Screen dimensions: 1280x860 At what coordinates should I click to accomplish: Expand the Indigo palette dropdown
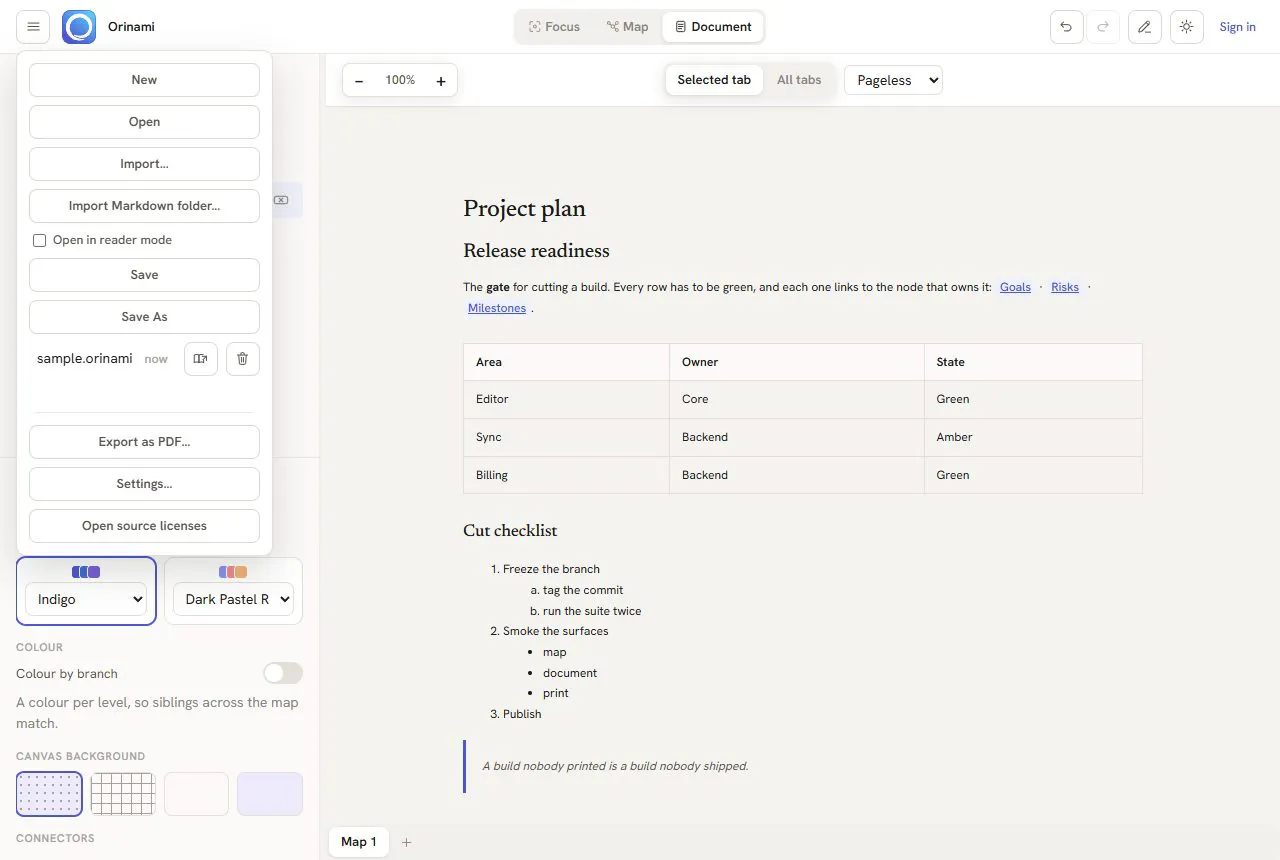pos(86,599)
